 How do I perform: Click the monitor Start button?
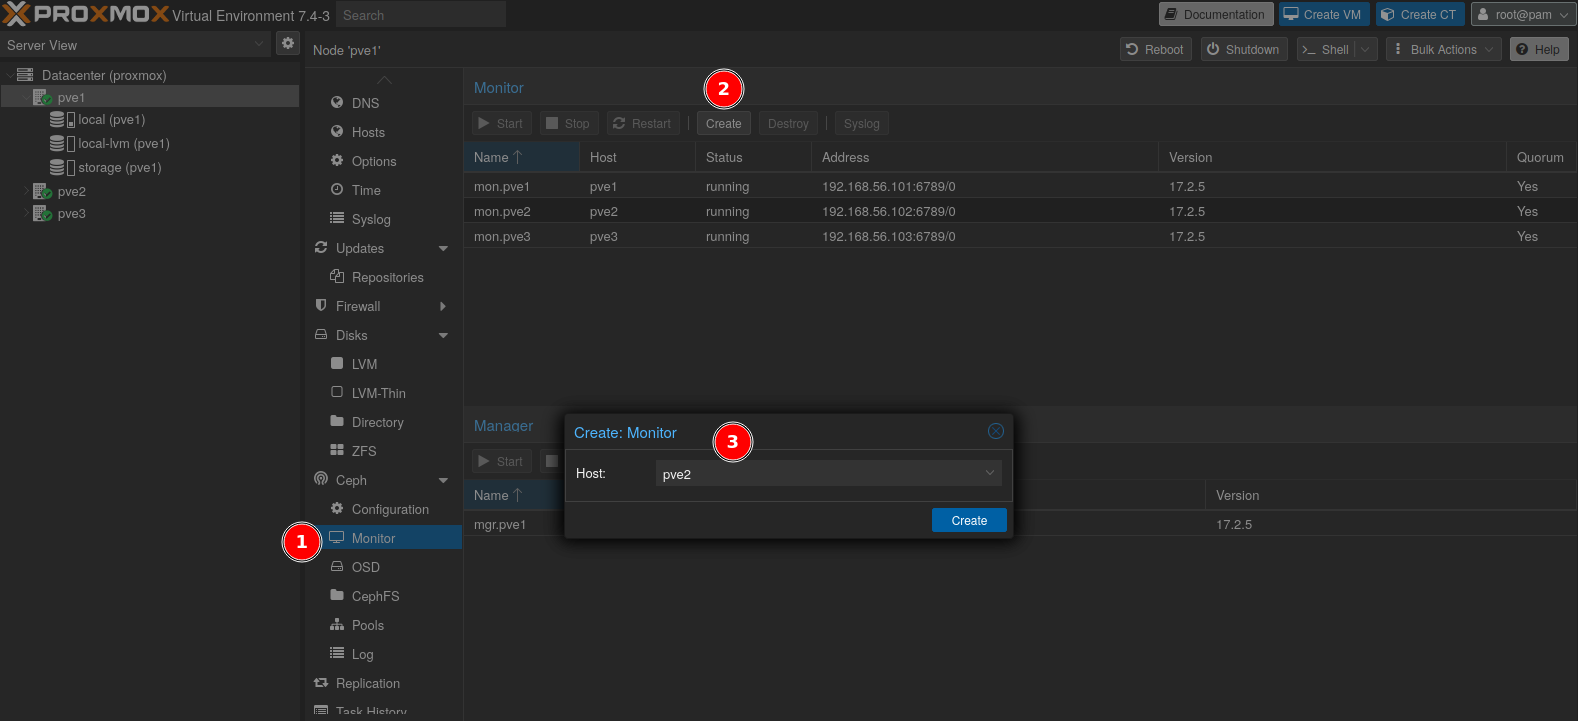point(501,123)
